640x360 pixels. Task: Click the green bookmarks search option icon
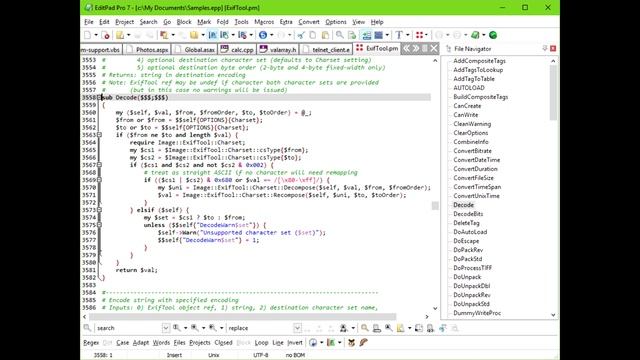tap(331, 342)
